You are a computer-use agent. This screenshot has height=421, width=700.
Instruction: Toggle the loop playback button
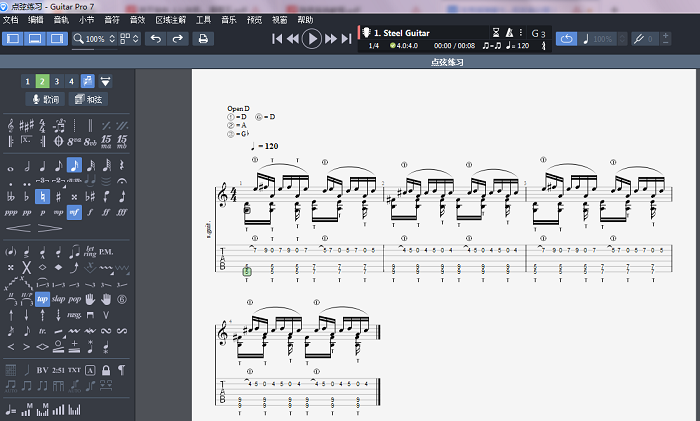567,39
